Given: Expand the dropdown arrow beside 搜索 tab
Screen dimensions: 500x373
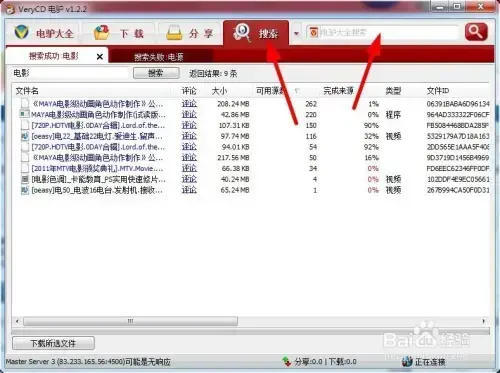Looking at the screenshot, I should [x=296, y=34].
